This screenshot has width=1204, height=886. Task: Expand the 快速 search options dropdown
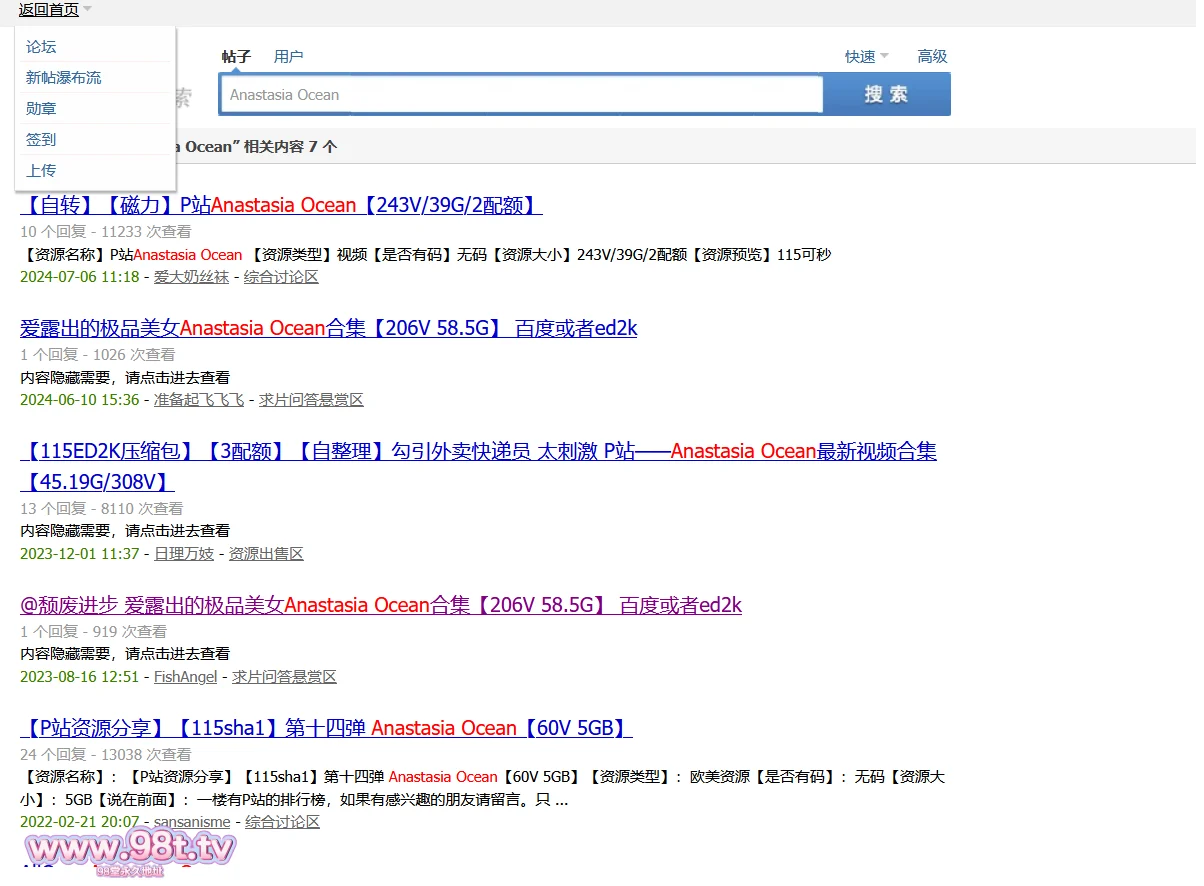click(x=866, y=57)
